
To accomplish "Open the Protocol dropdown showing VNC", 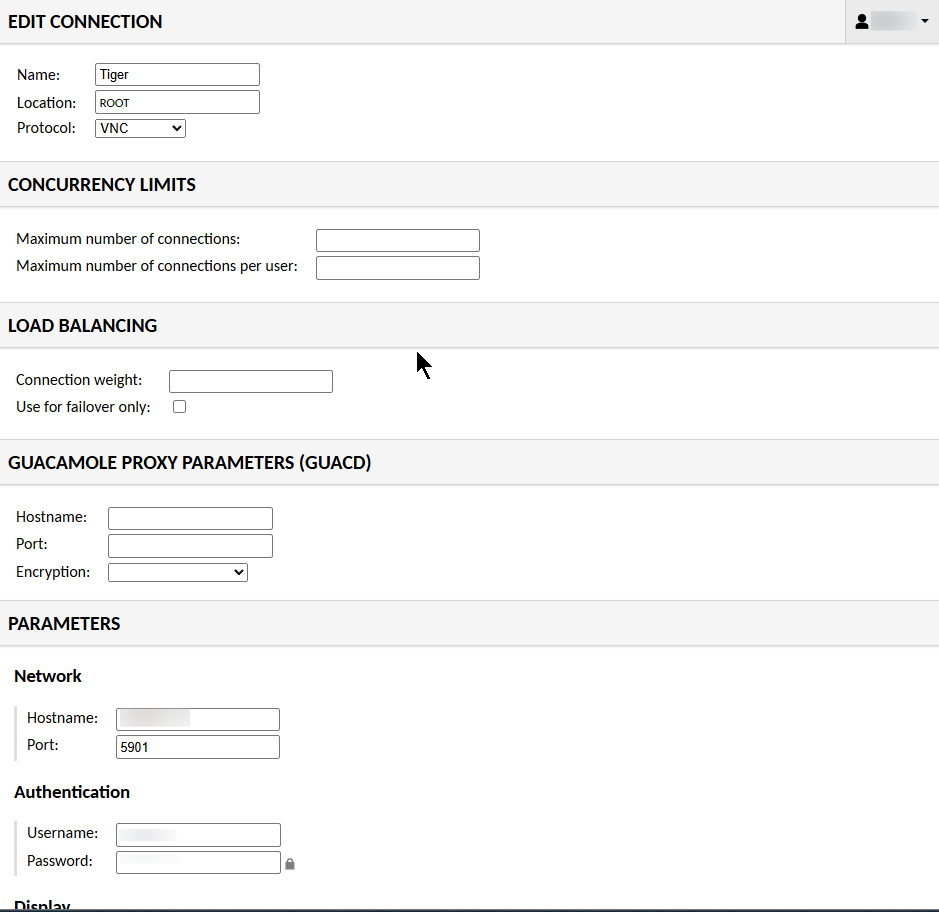I will tap(140, 128).
